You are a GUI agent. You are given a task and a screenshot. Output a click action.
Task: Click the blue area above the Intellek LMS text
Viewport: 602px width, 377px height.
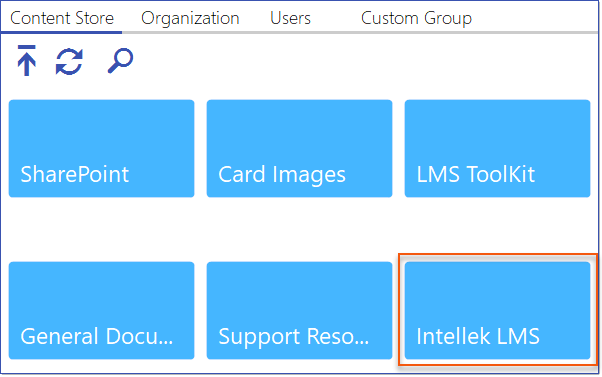coord(498,292)
